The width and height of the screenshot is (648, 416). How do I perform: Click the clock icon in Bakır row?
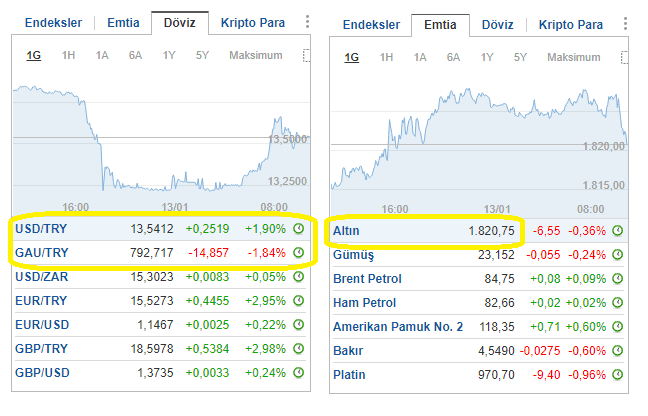click(618, 351)
